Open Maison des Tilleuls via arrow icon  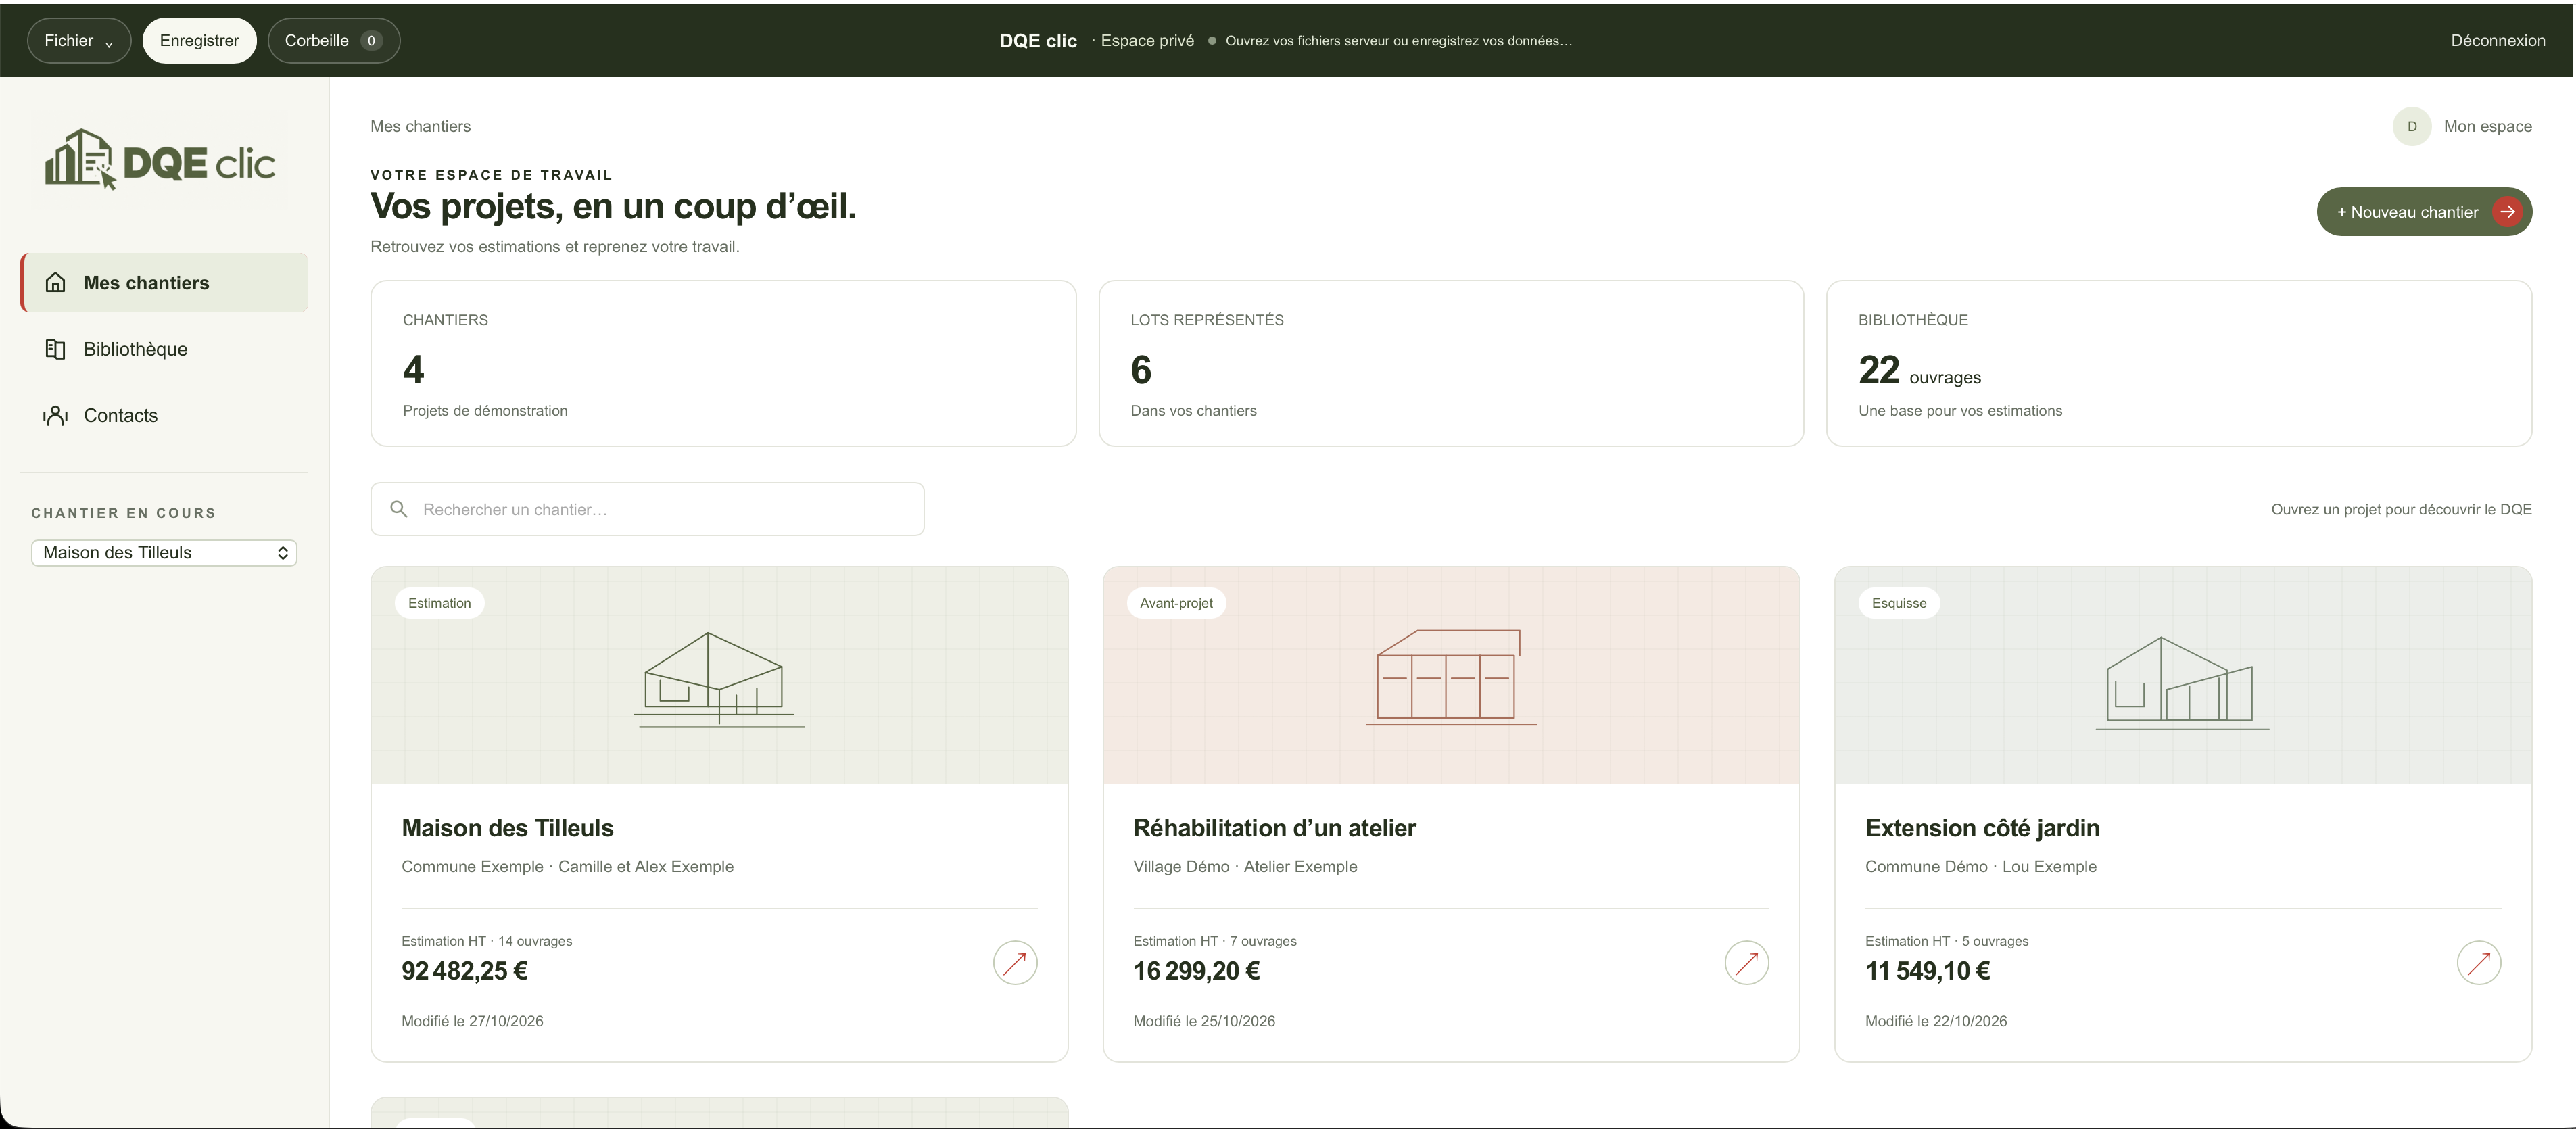pyautogui.click(x=1015, y=963)
